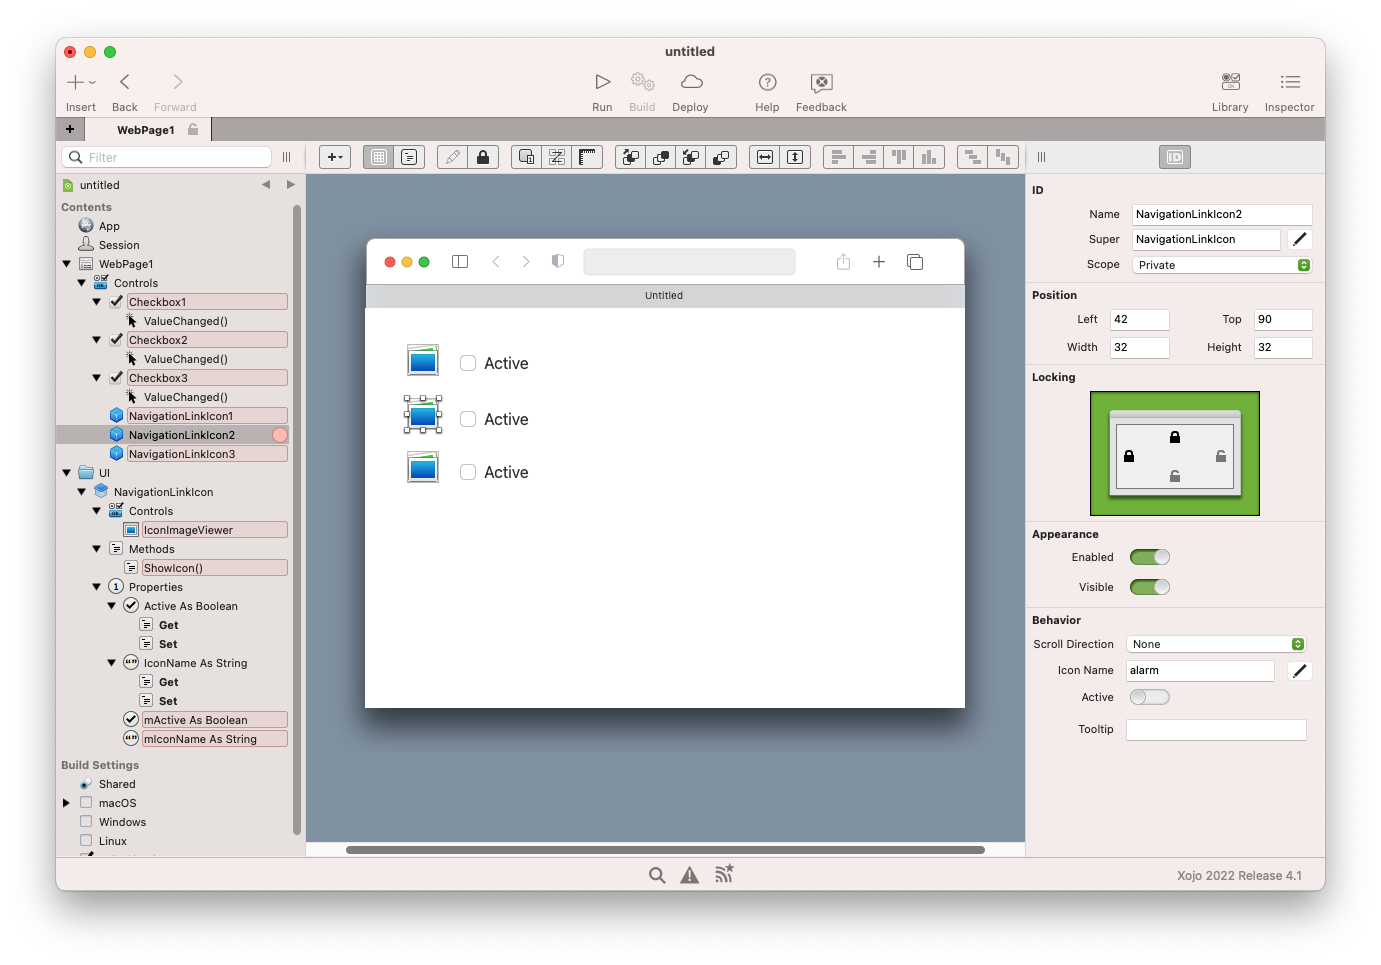Open the Scroll Direction dropdown
This screenshot has height=965, width=1381.
pos(1215,644)
